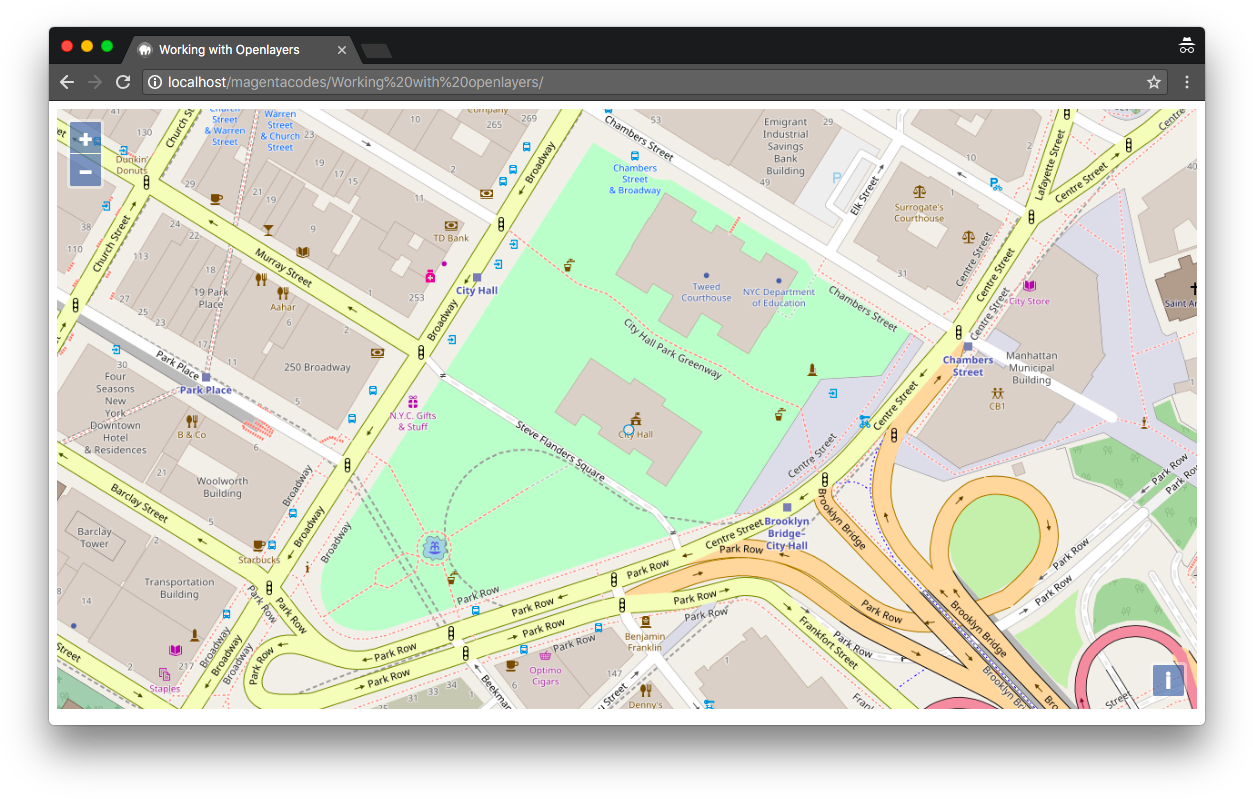
Task: Click the Aahar restaurant icon
Action: point(283,293)
